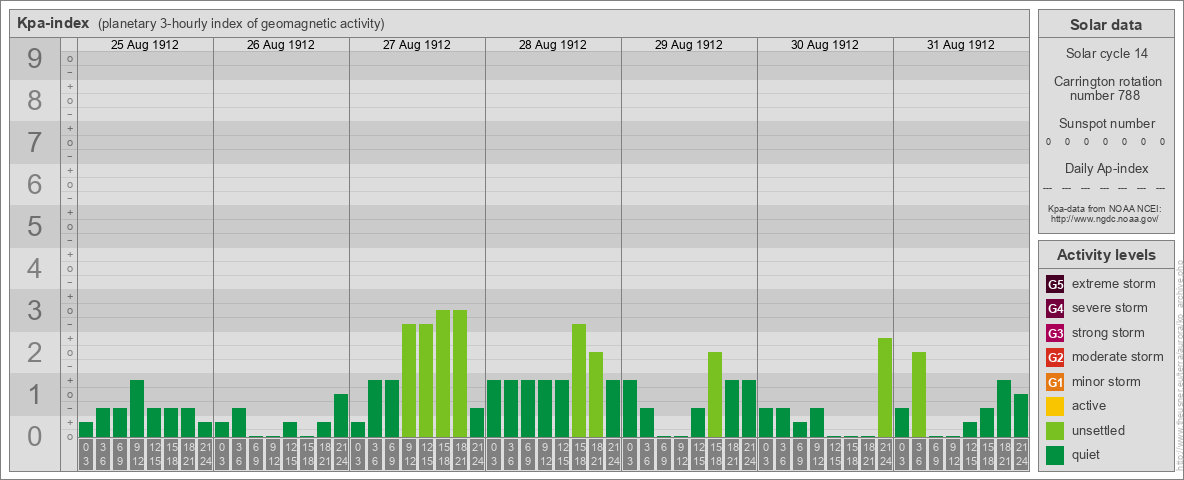Image resolution: width=1184 pixels, height=480 pixels.
Task: Select the dark green quiet swatch
Action: 1056,454
